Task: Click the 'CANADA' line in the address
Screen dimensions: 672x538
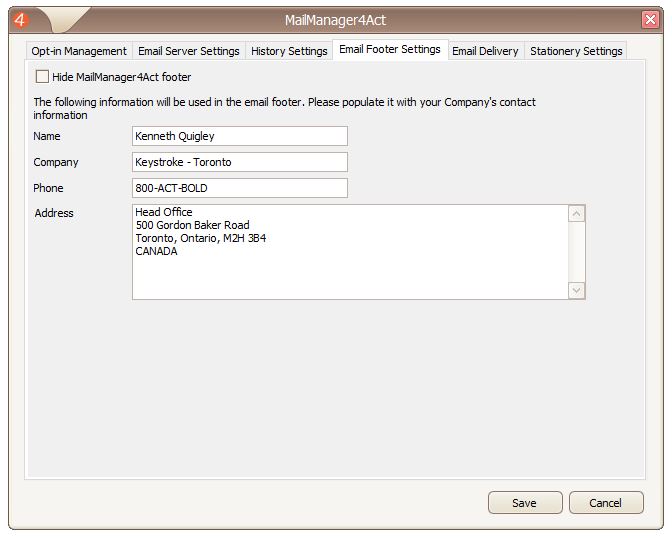Action: click(156, 251)
